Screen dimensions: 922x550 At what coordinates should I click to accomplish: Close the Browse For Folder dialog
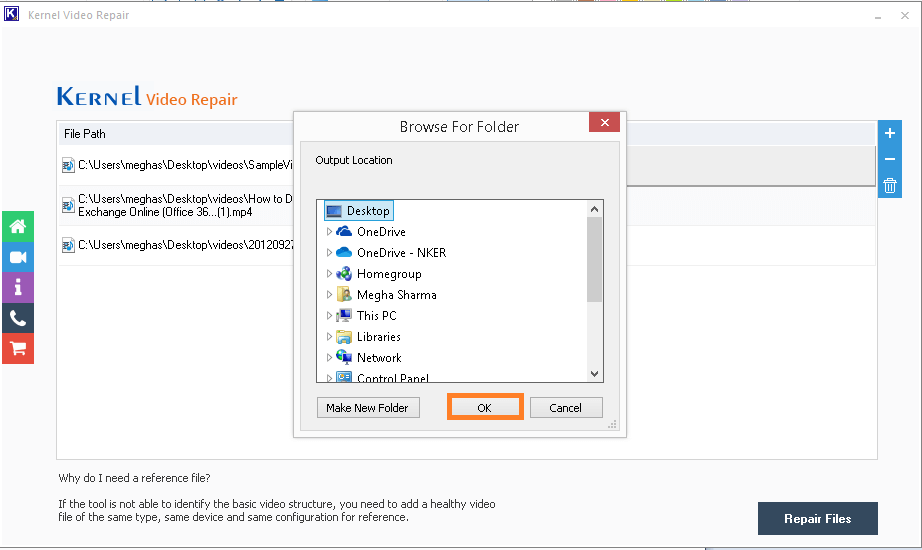pos(604,122)
